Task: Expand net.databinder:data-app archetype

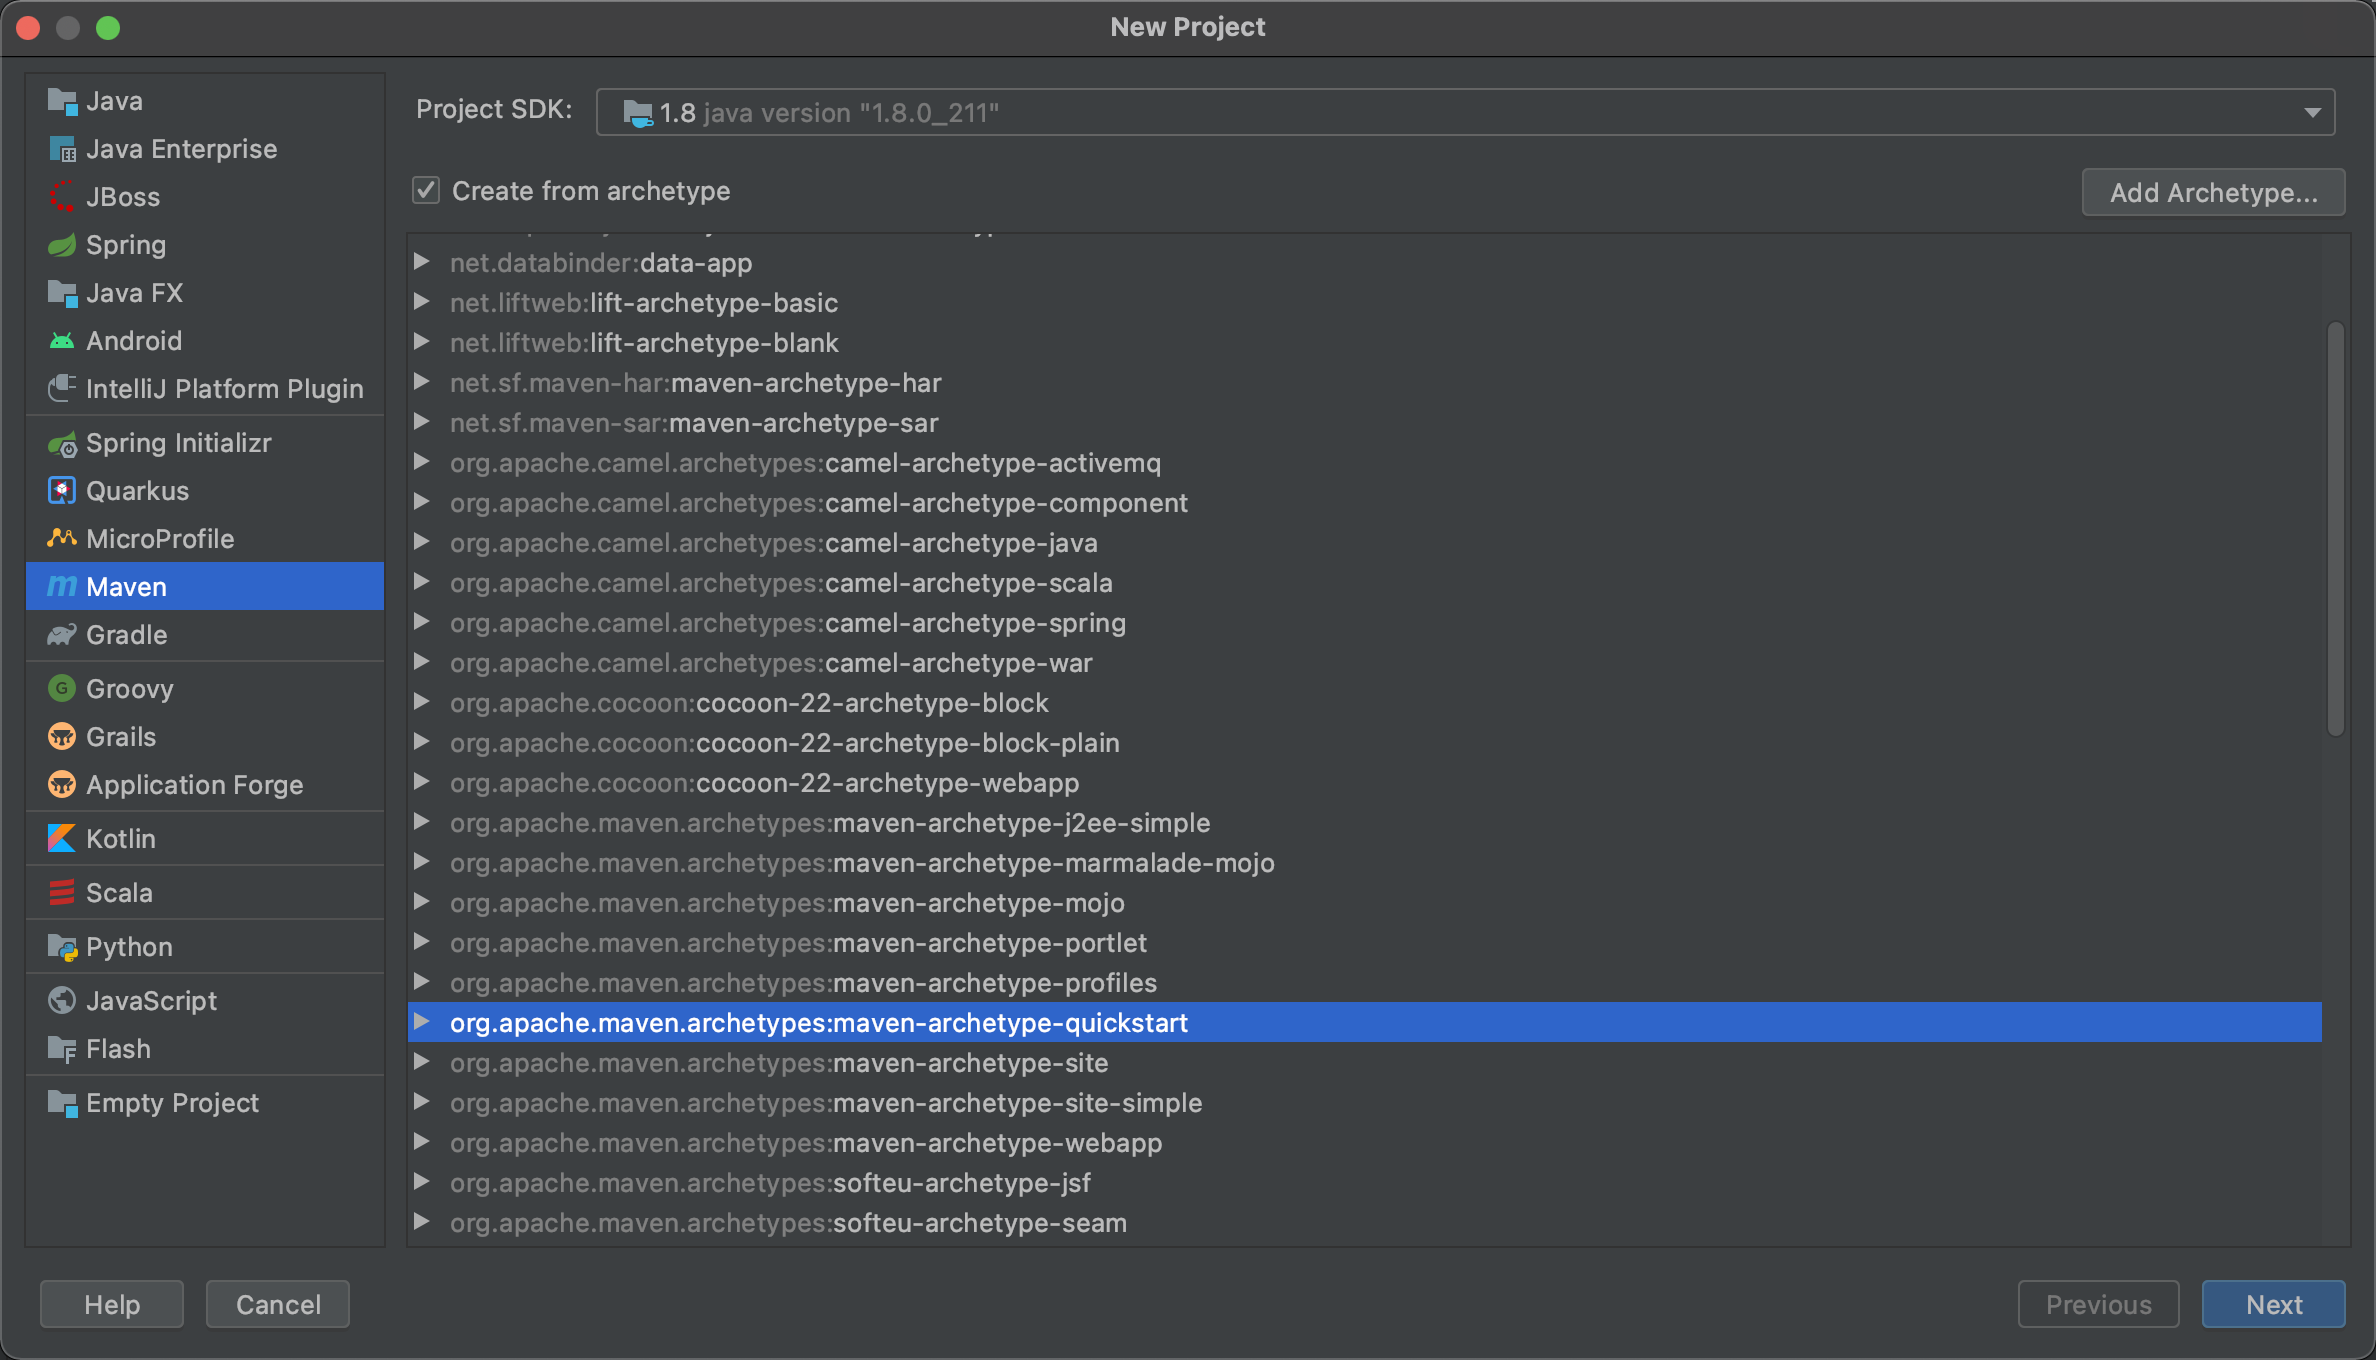Action: click(x=422, y=262)
